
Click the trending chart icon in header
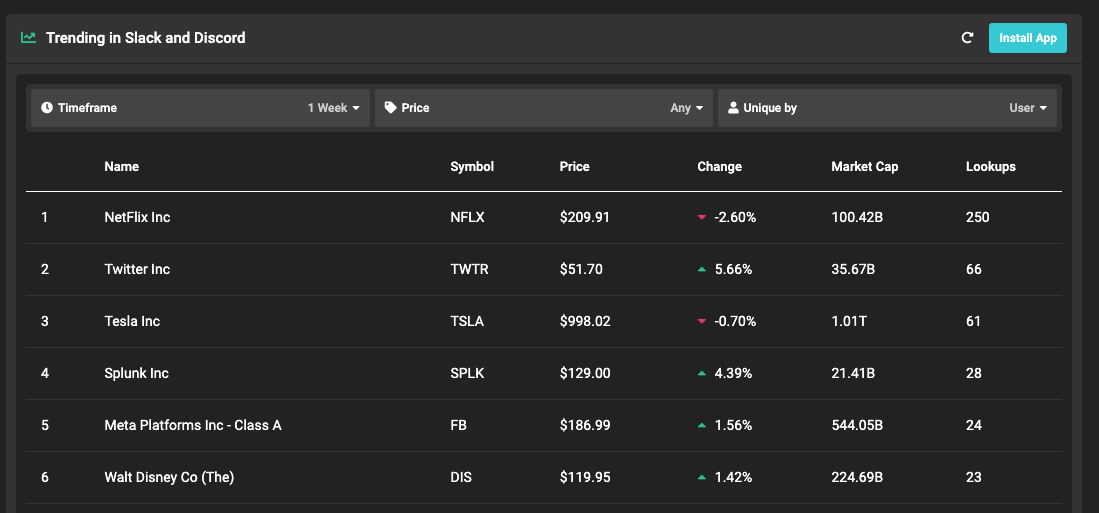pyautogui.click(x=29, y=38)
